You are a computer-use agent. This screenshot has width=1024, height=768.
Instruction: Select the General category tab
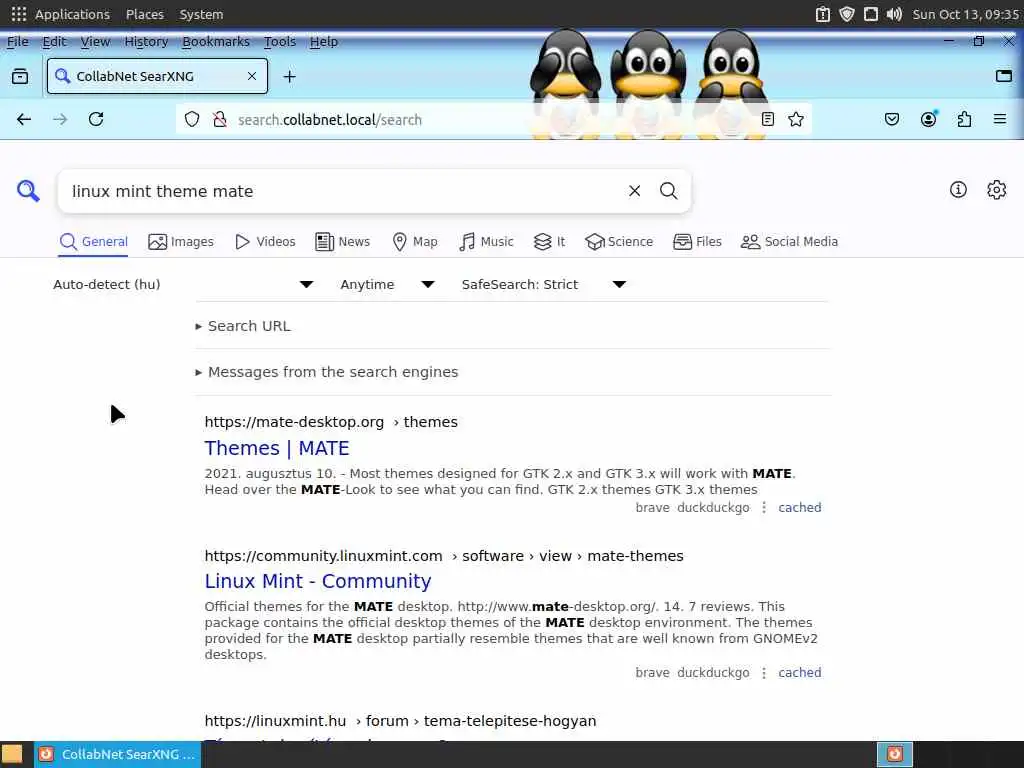click(93, 242)
